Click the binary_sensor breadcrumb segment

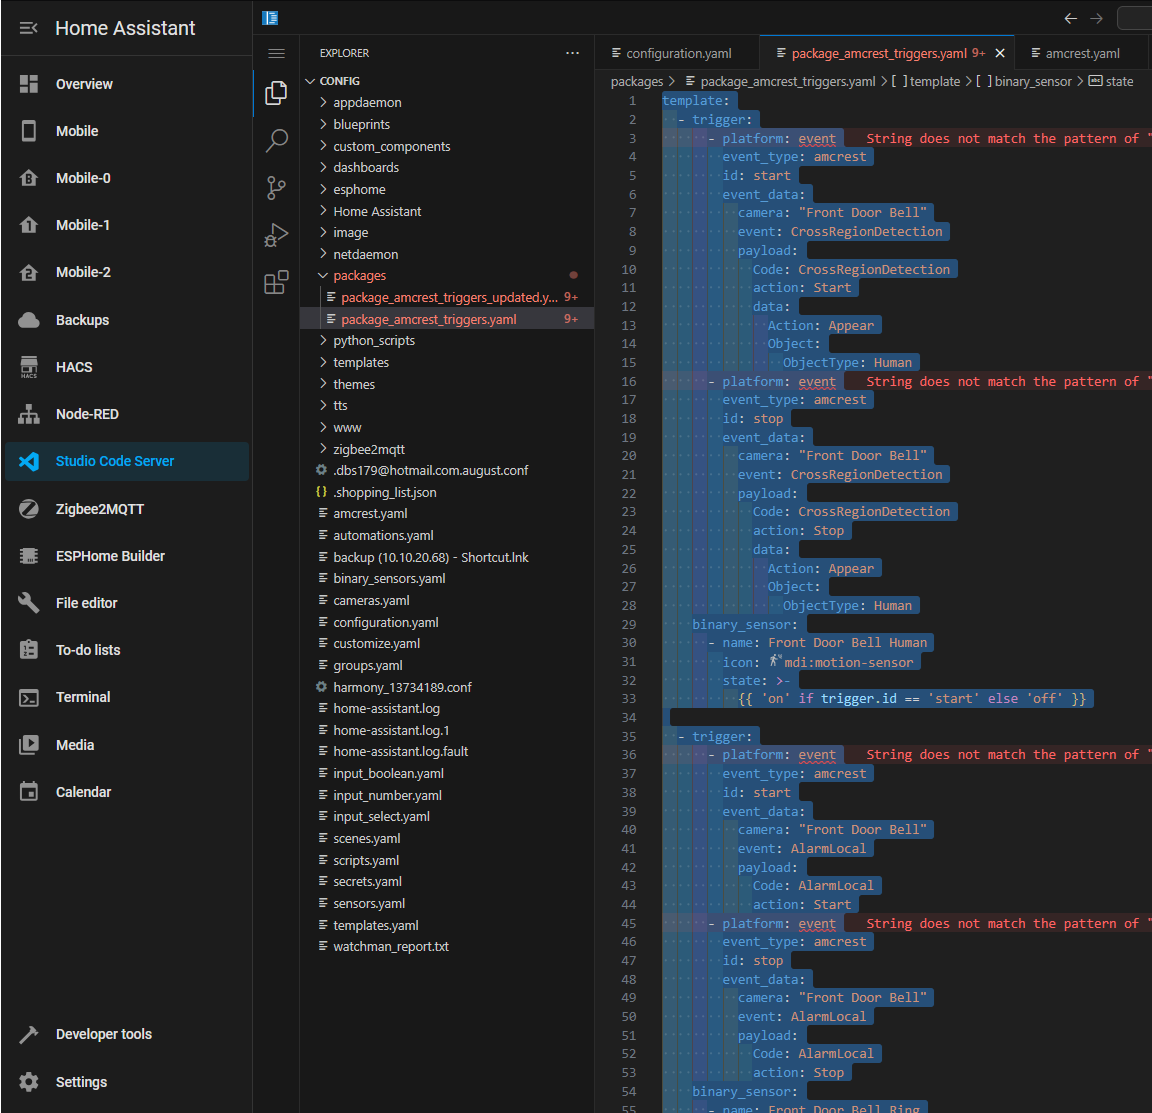[x=1032, y=82]
